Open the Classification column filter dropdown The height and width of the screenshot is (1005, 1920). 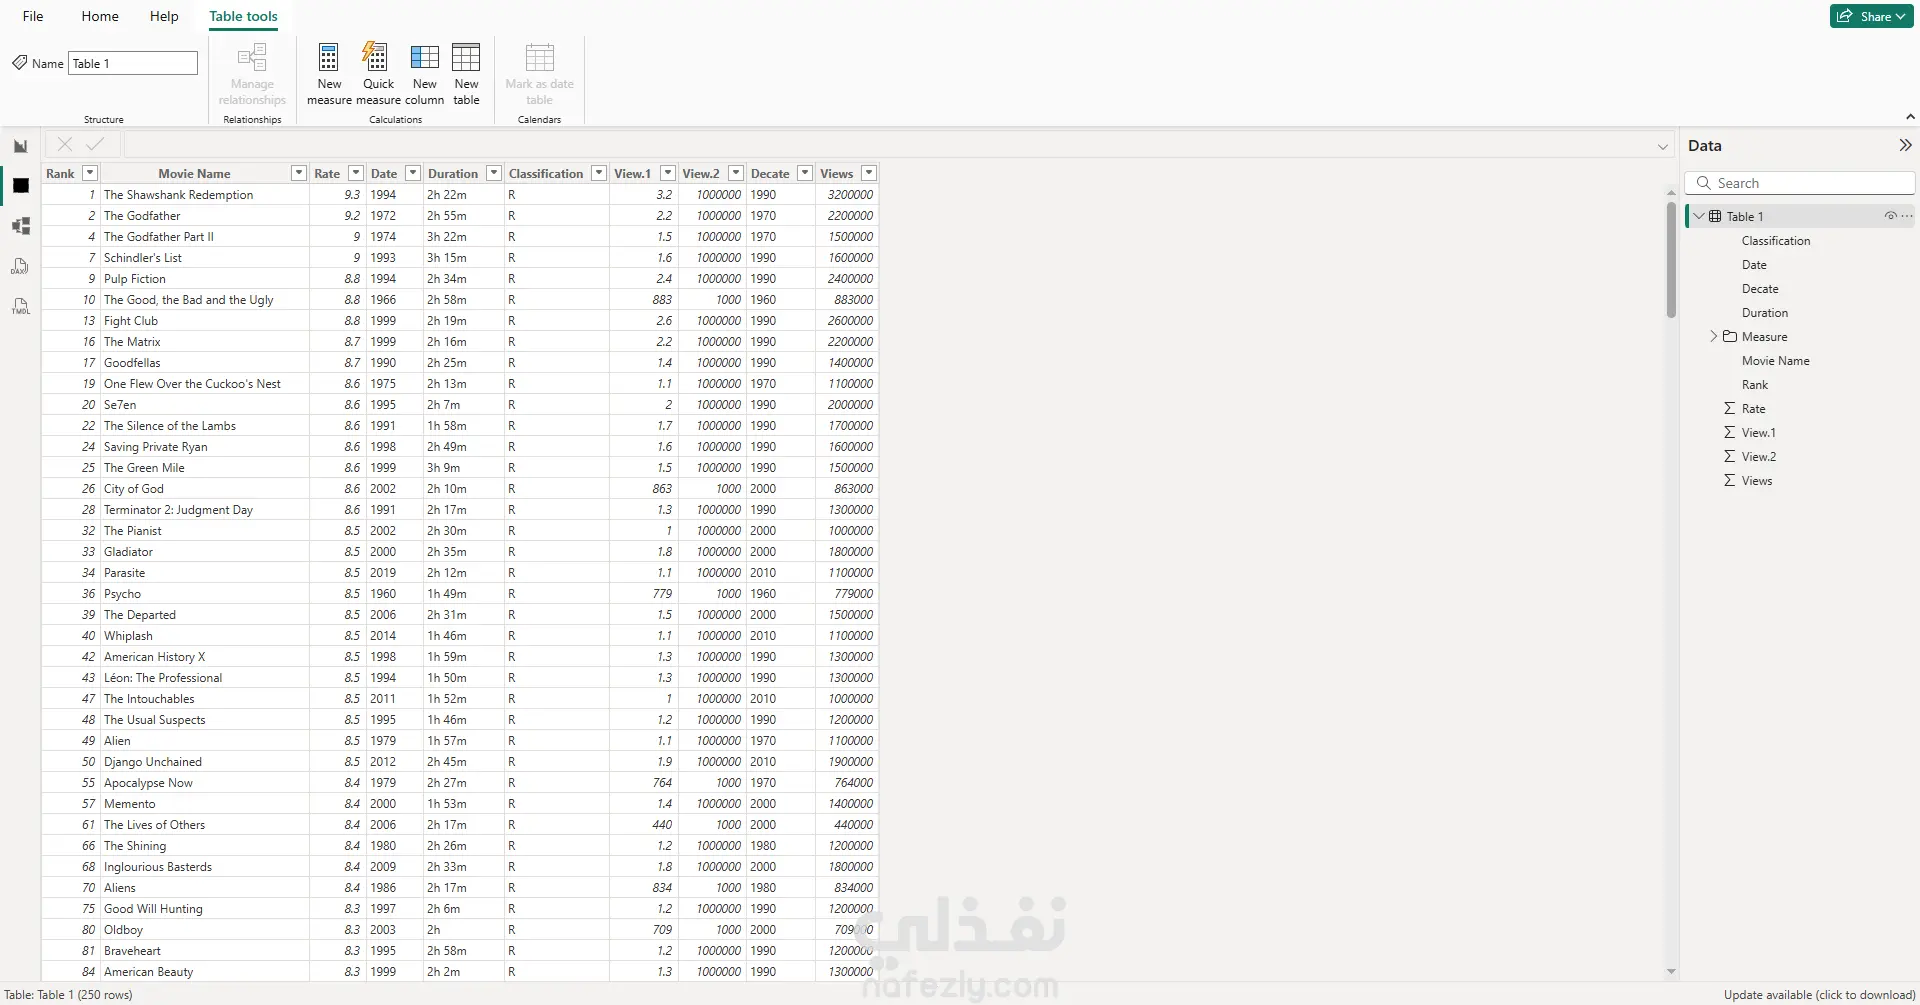[x=598, y=173]
